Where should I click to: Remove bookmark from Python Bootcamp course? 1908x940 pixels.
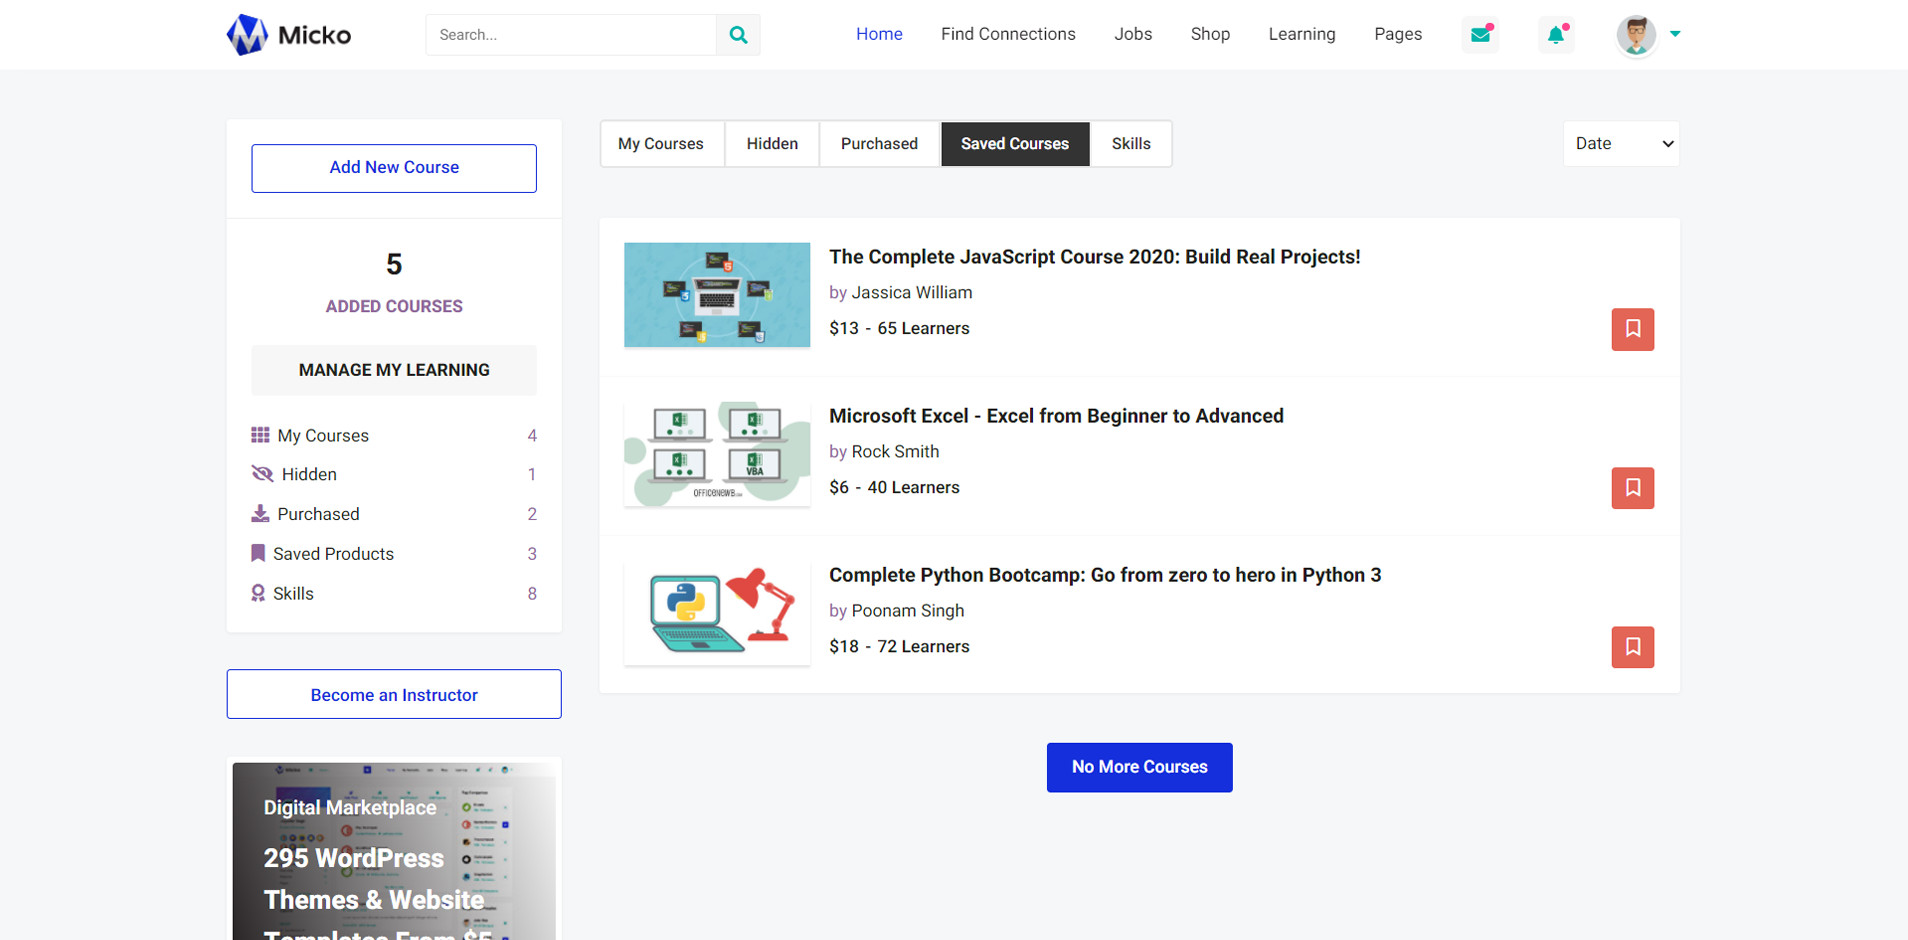pos(1632,647)
